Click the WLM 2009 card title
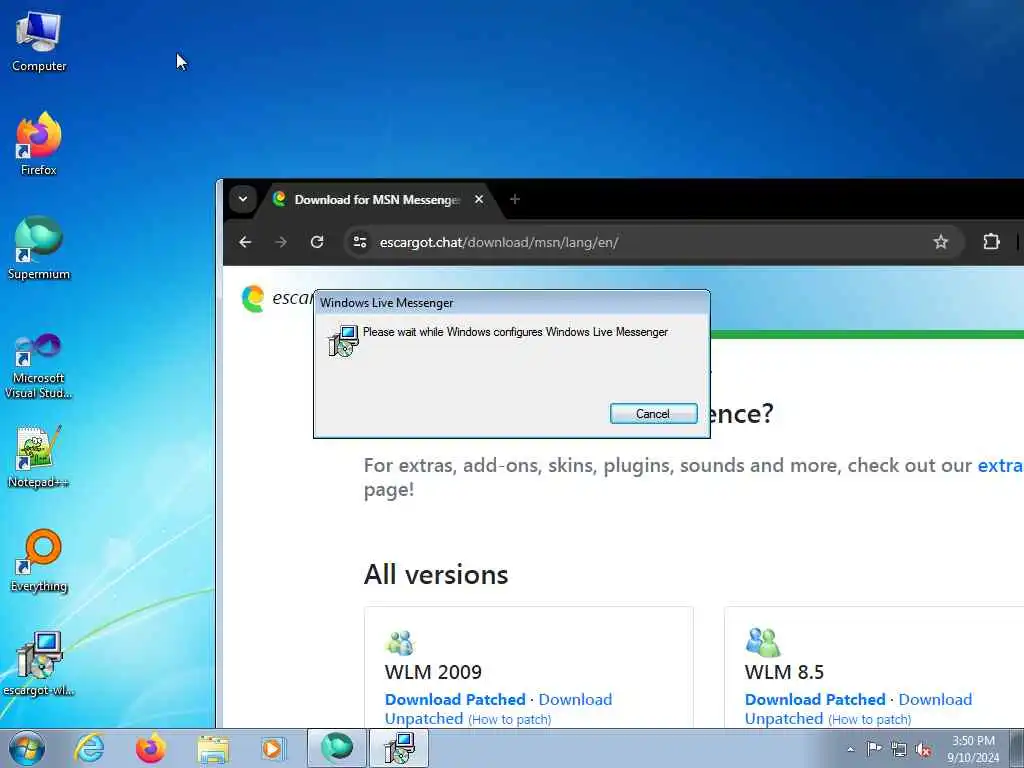1024x768 pixels. (433, 672)
